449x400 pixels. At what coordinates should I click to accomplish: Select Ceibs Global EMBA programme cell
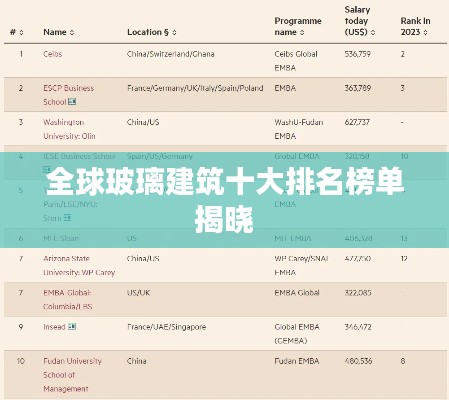coord(296,61)
